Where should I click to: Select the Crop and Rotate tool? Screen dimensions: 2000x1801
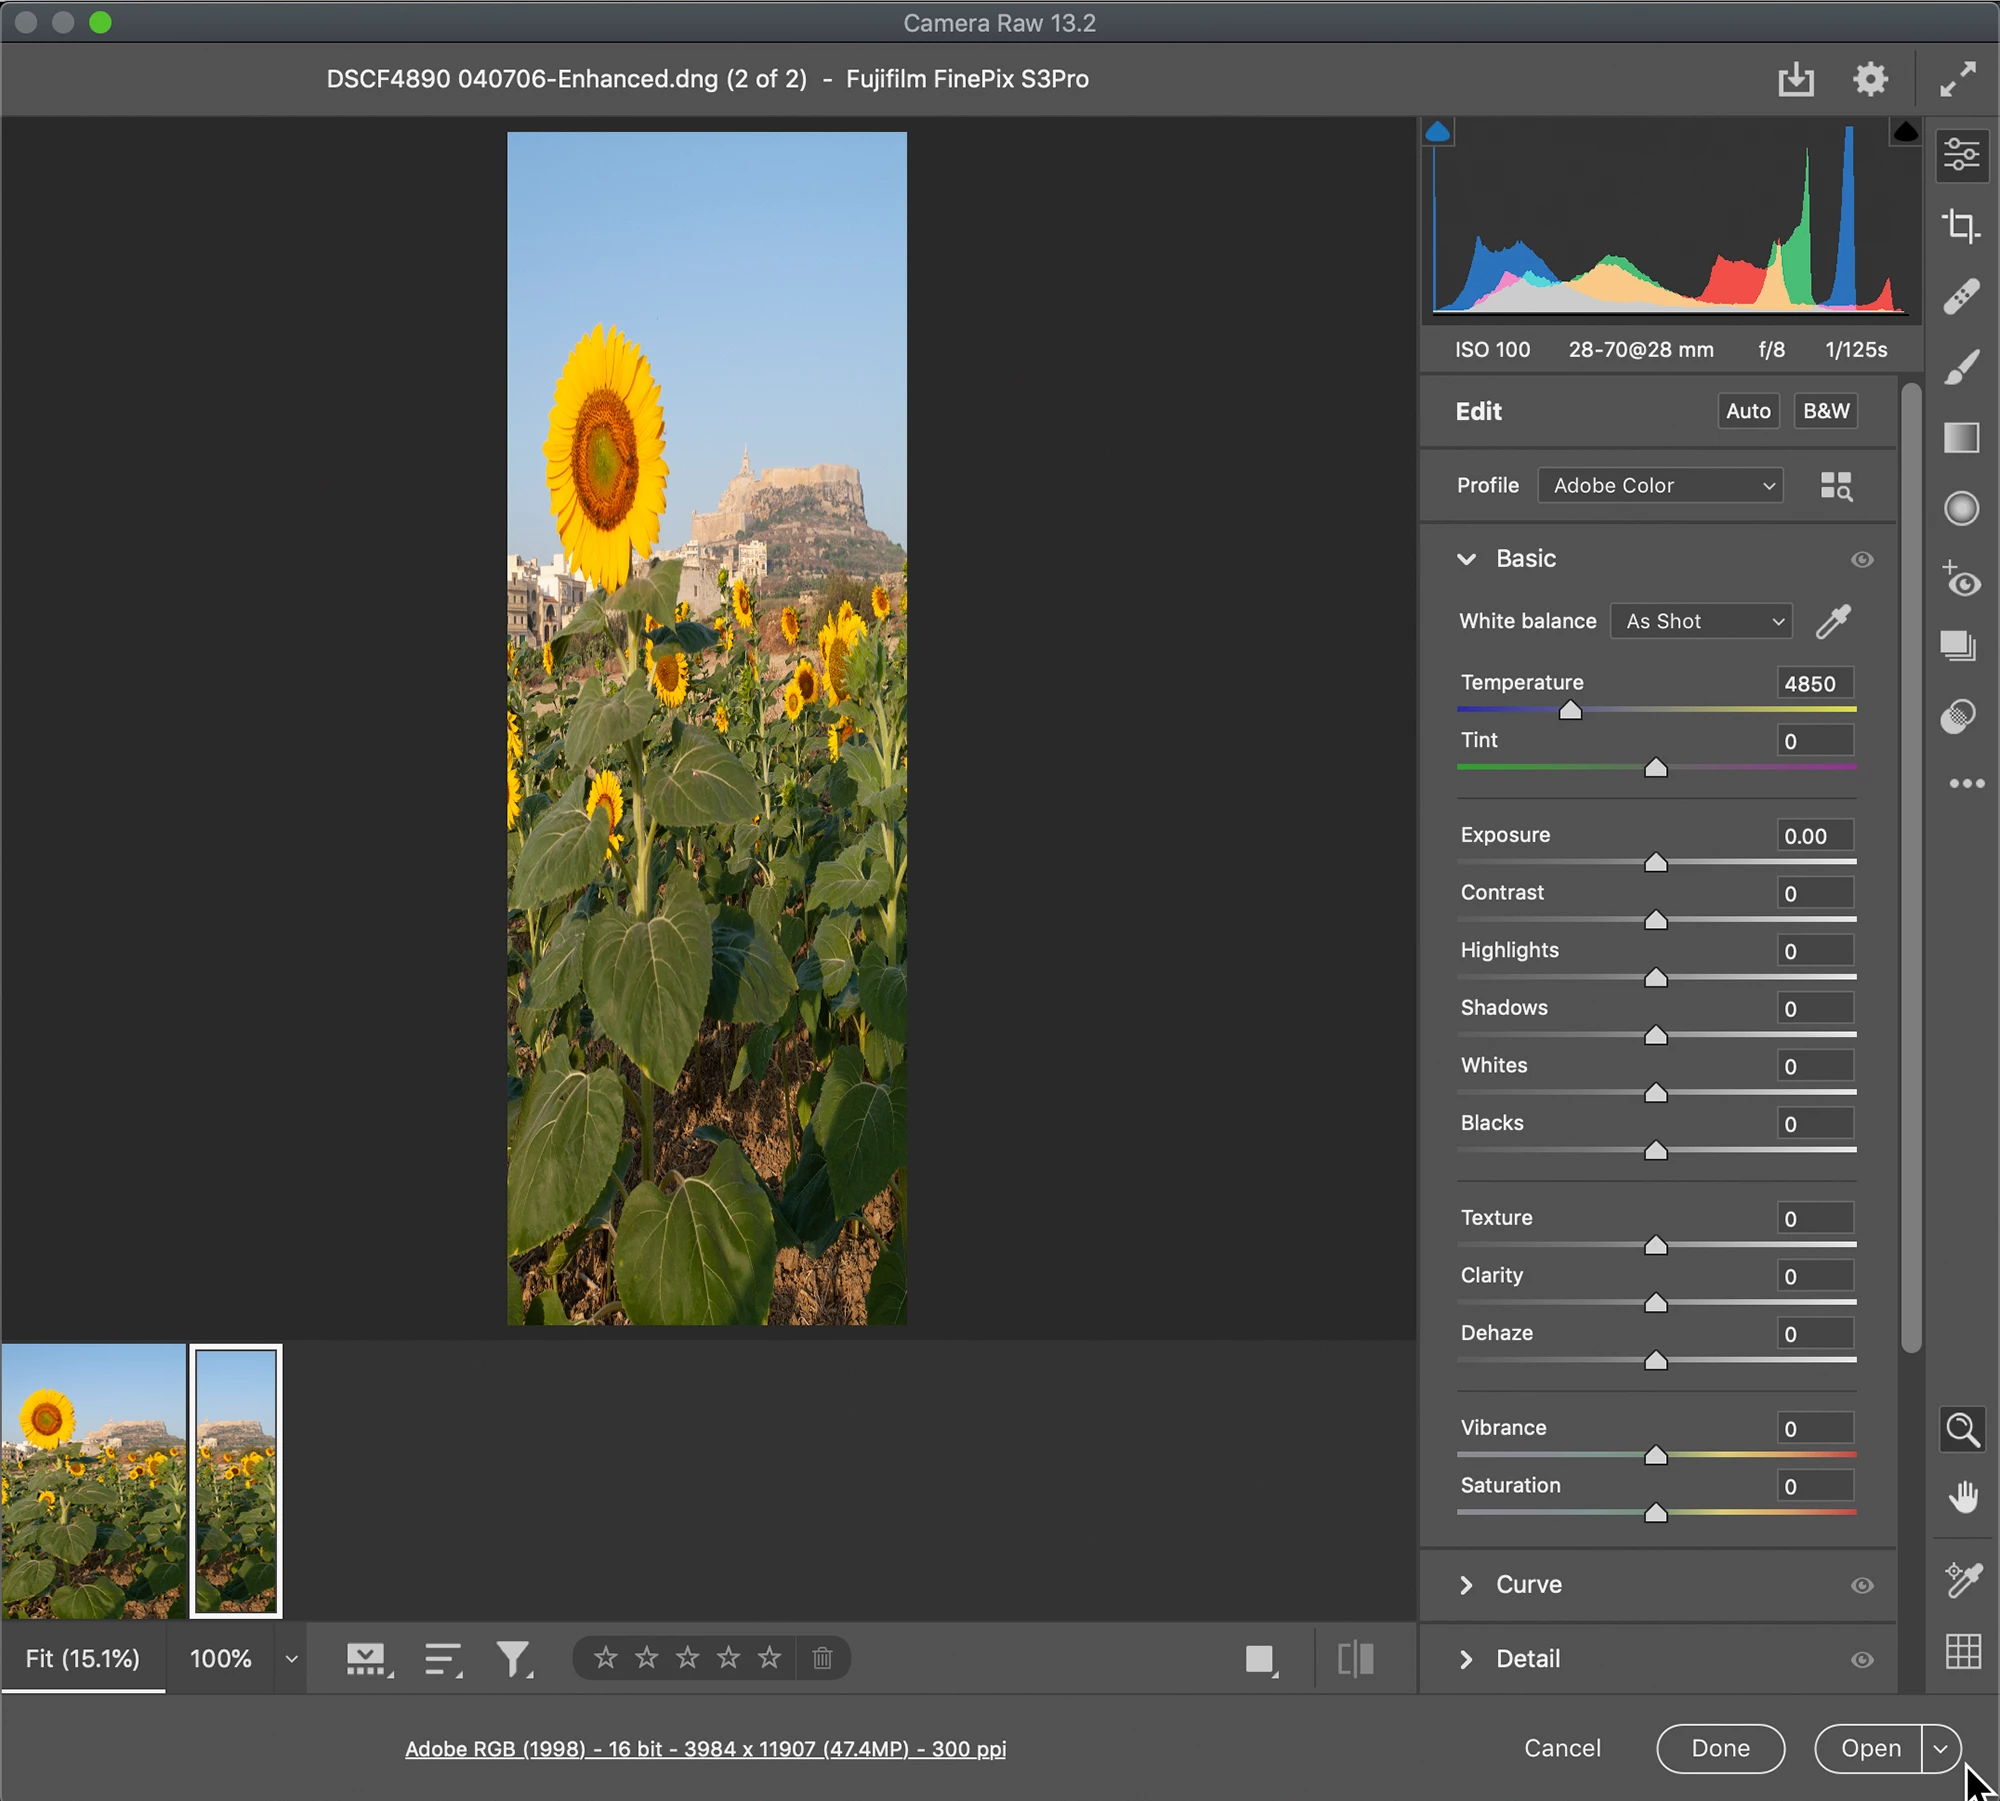click(1960, 226)
